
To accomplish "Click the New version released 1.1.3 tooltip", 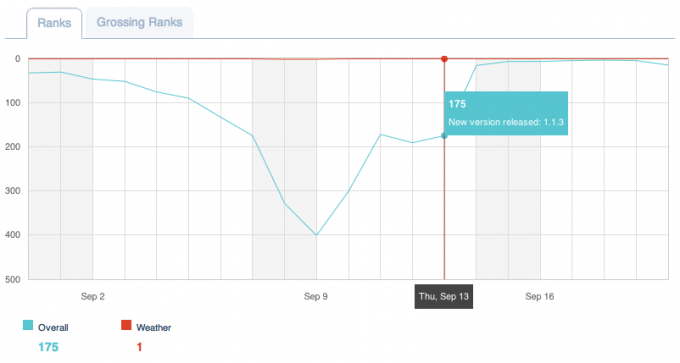I will tap(506, 113).
